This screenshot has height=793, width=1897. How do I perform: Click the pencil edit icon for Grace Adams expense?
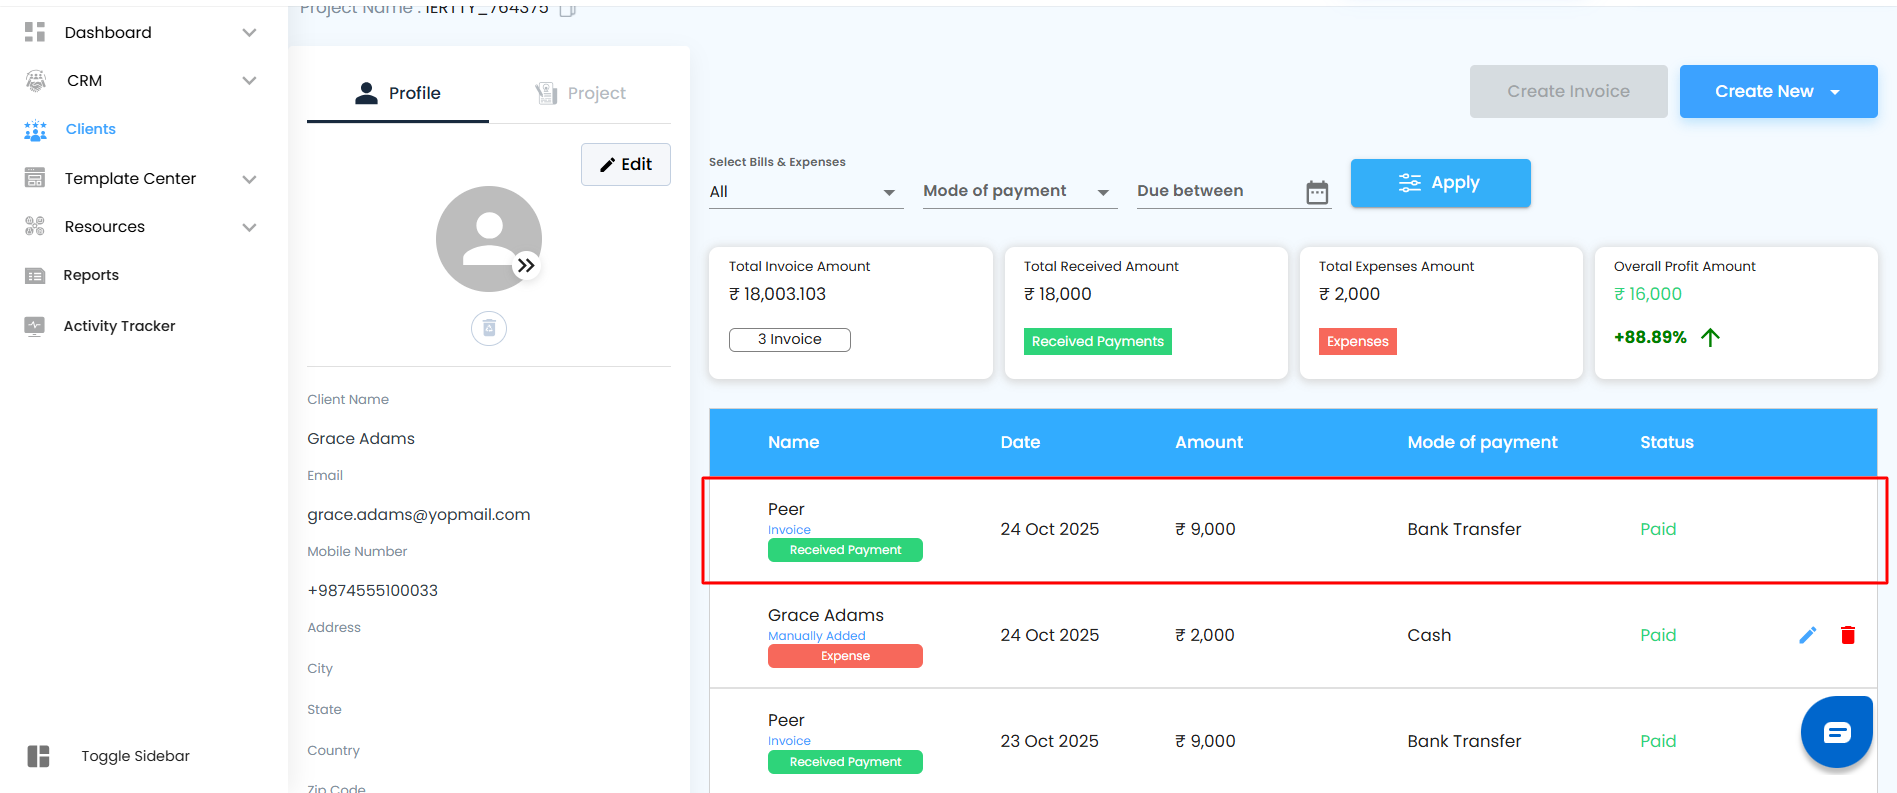(x=1807, y=635)
